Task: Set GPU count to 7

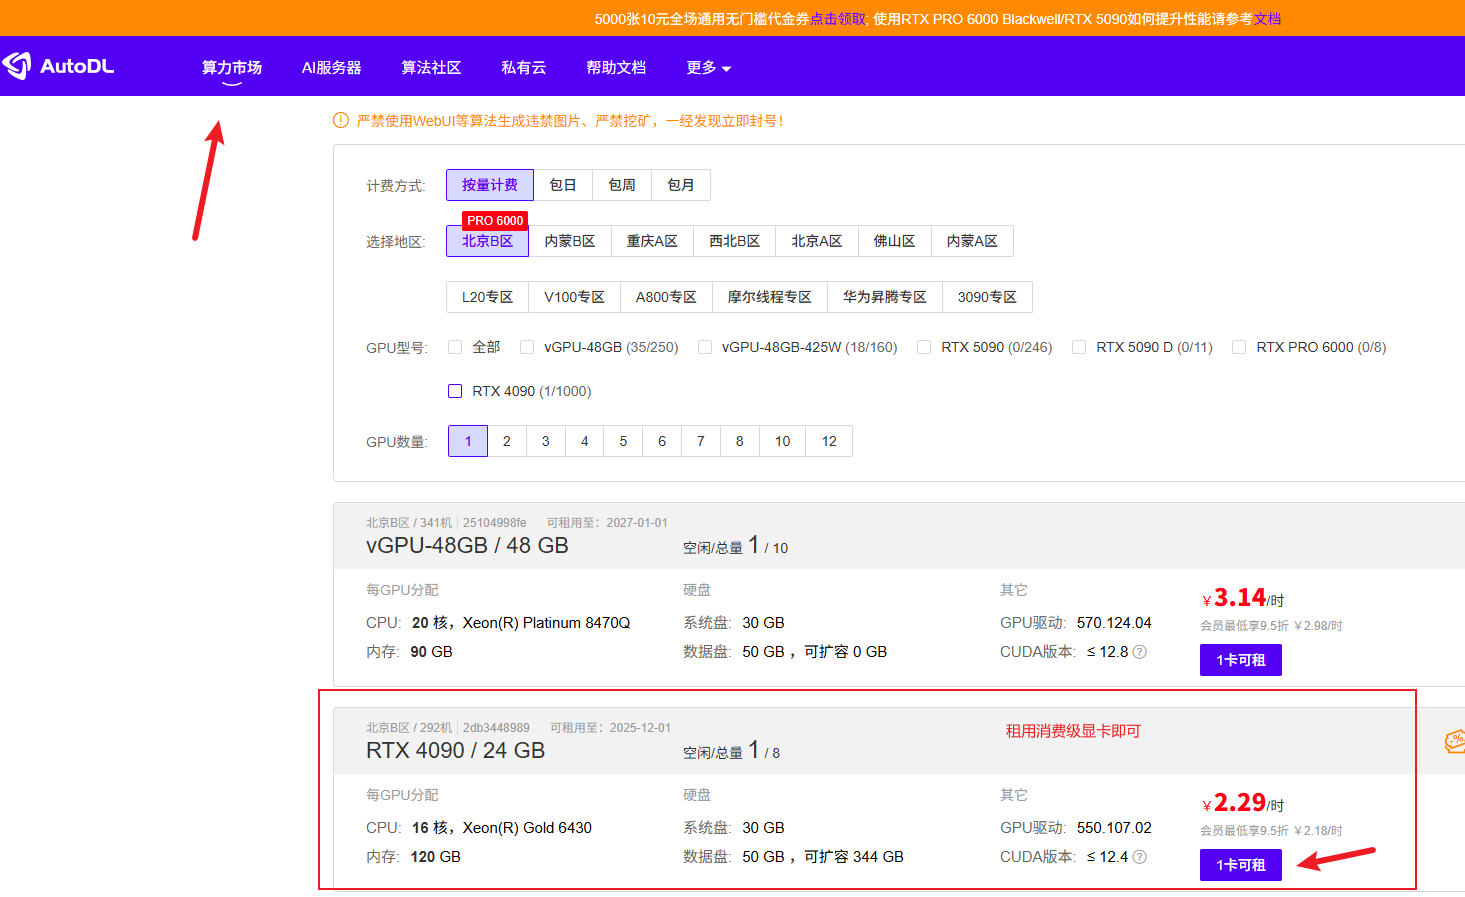Action: [x=701, y=441]
